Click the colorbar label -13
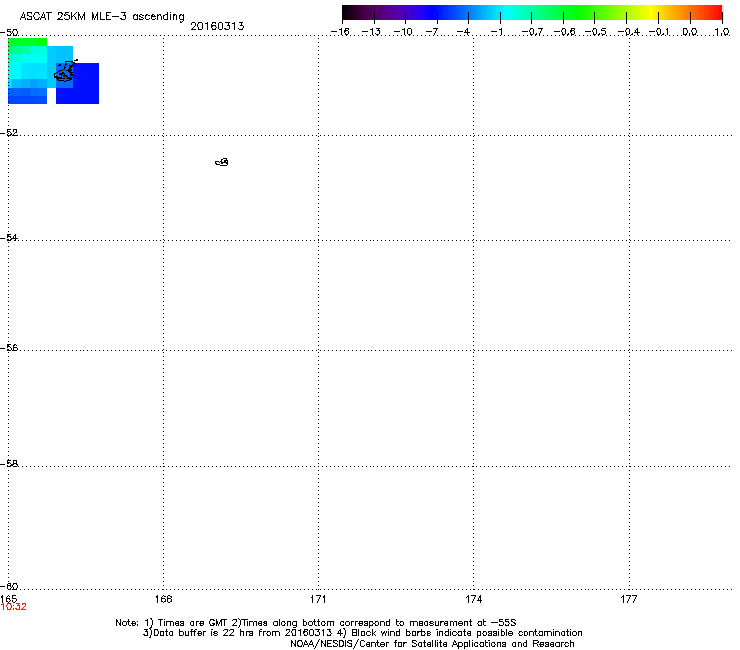Image resolution: width=740 pixels, height=650 pixels. [x=371, y=32]
